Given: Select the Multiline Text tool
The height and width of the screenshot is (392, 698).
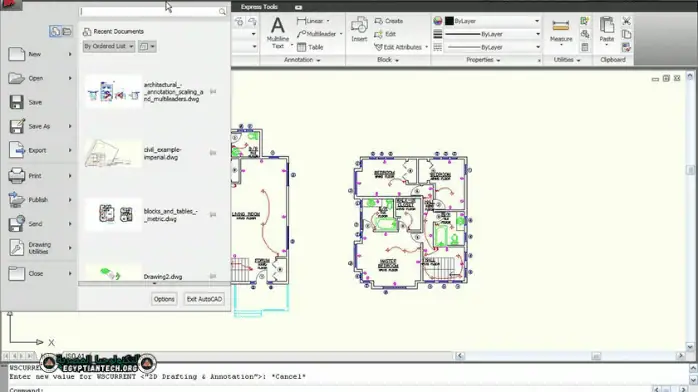Looking at the screenshot, I should [x=278, y=32].
